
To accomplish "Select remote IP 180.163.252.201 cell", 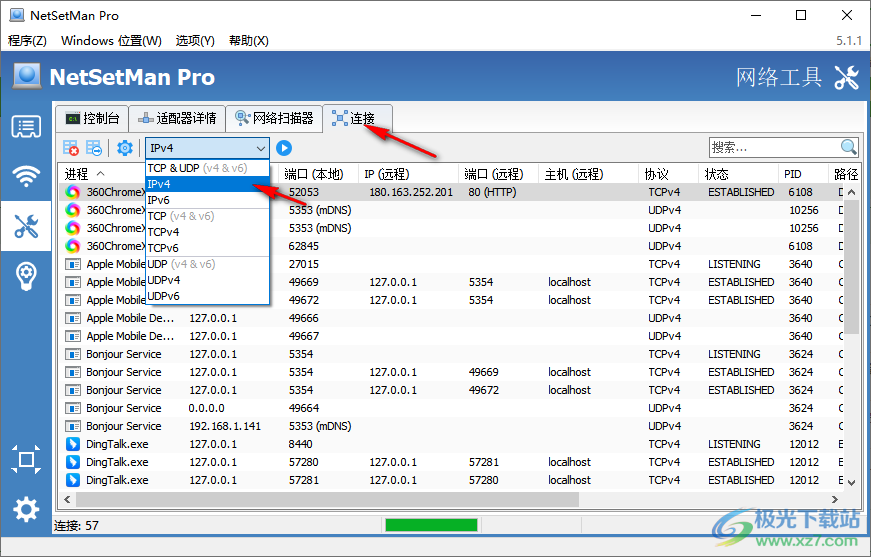I will (x=411, y=192).
